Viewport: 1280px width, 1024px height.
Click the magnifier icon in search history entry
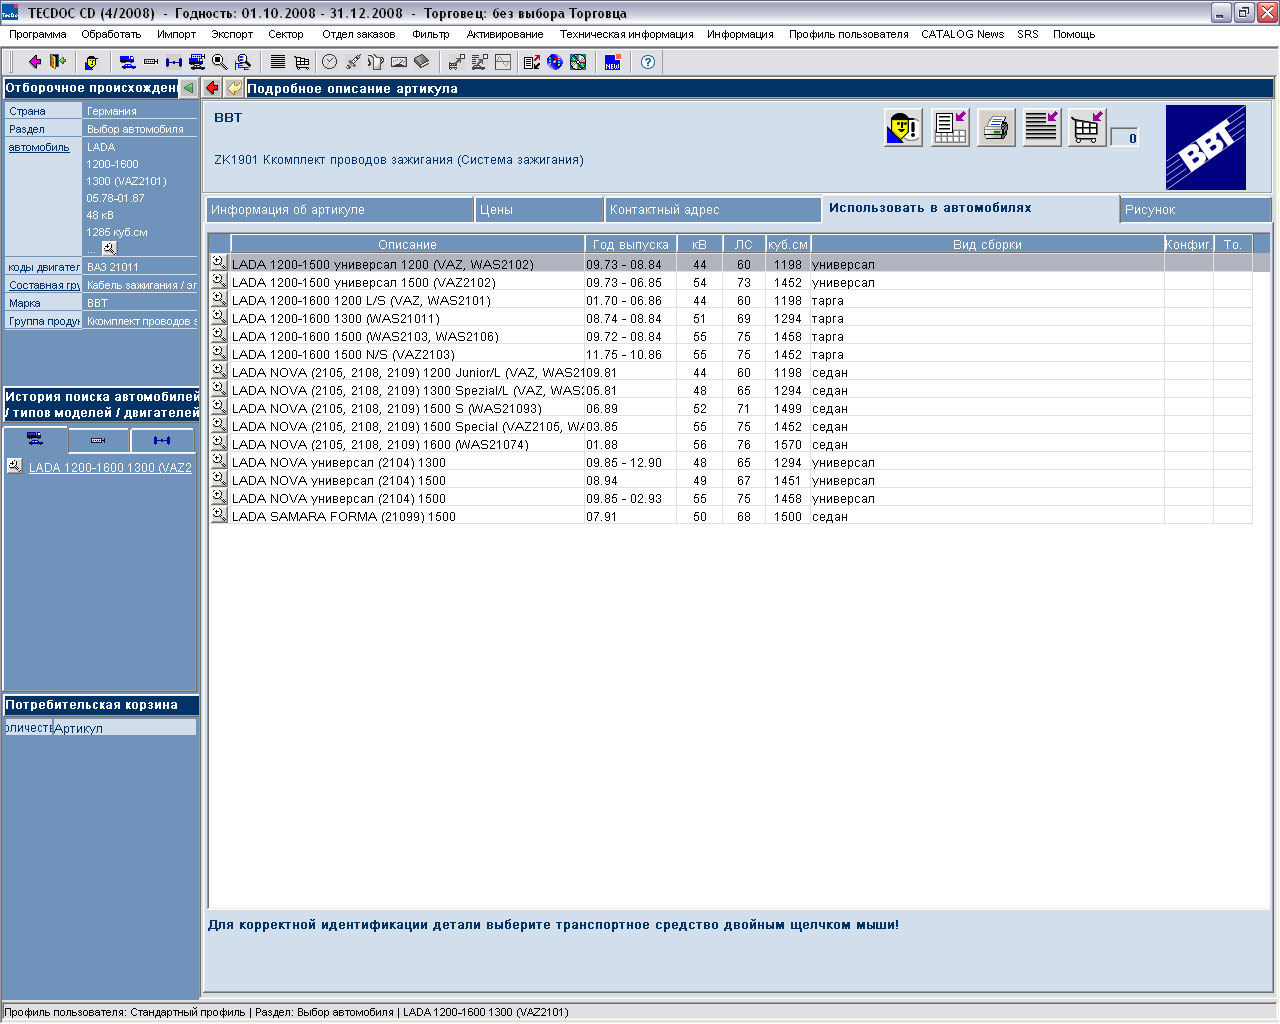coord(14,465)
